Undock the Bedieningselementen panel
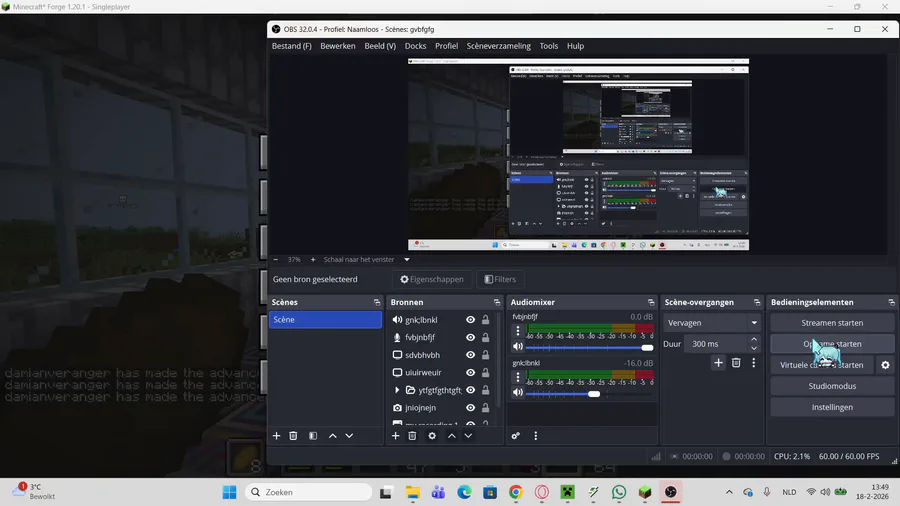 pos(891,302)
